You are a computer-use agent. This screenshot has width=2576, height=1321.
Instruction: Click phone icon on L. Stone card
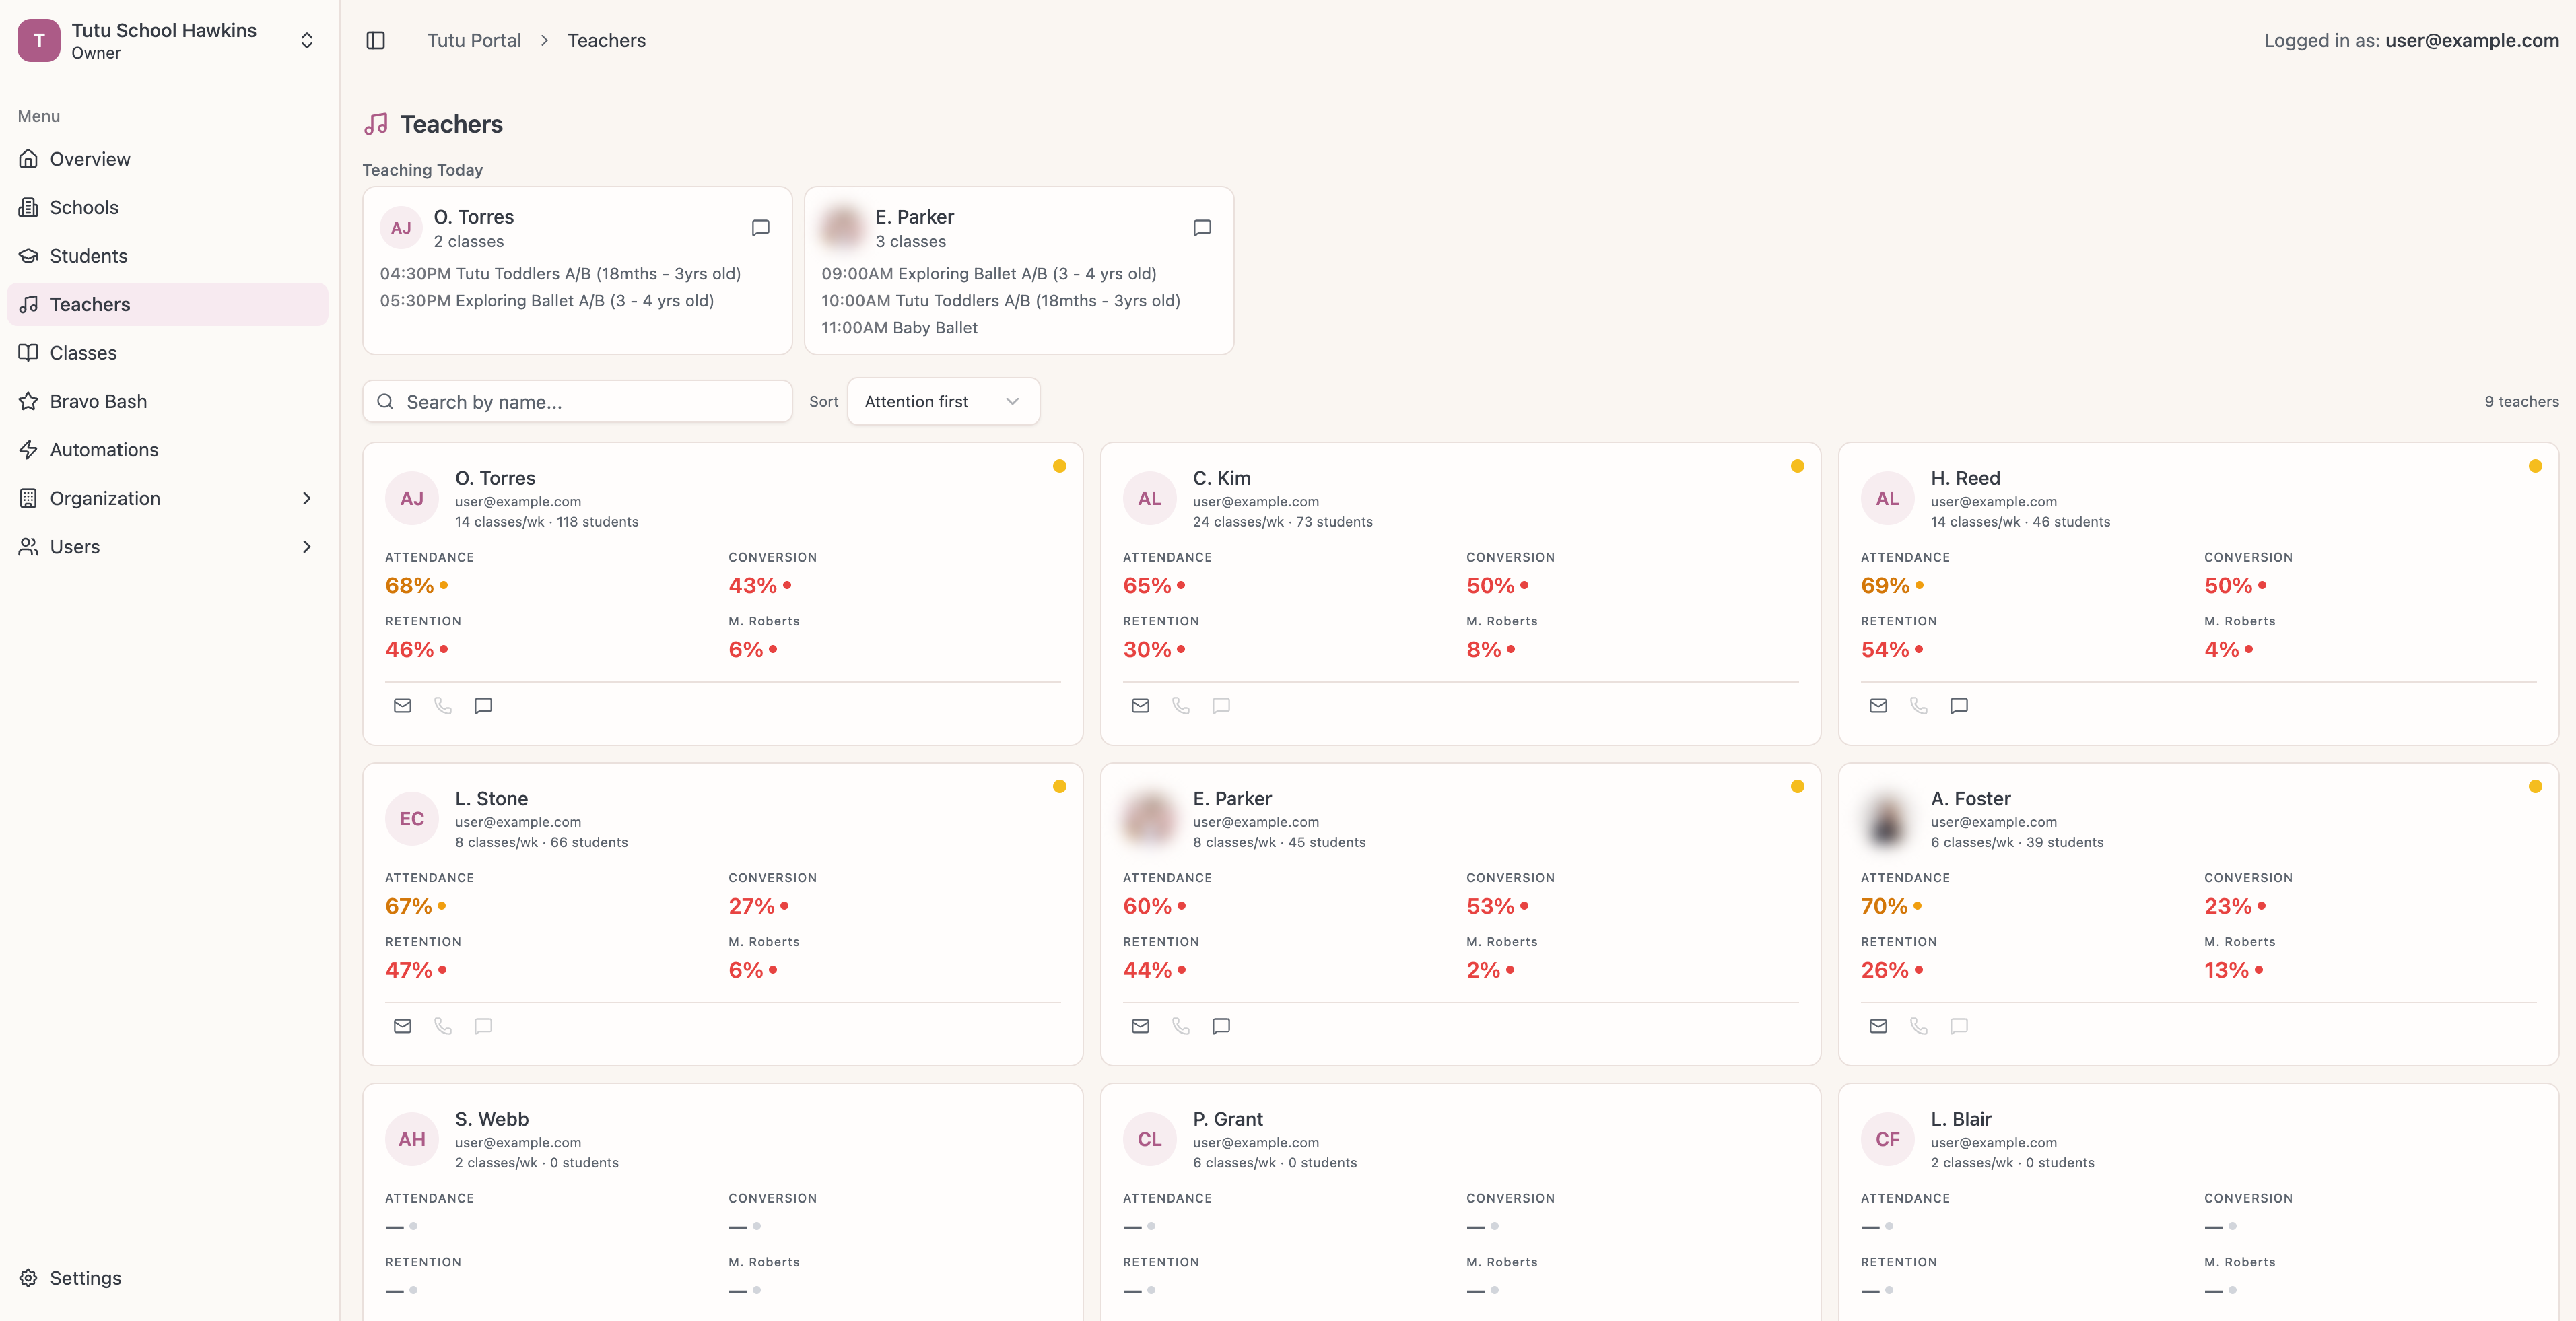[443, 1026]
